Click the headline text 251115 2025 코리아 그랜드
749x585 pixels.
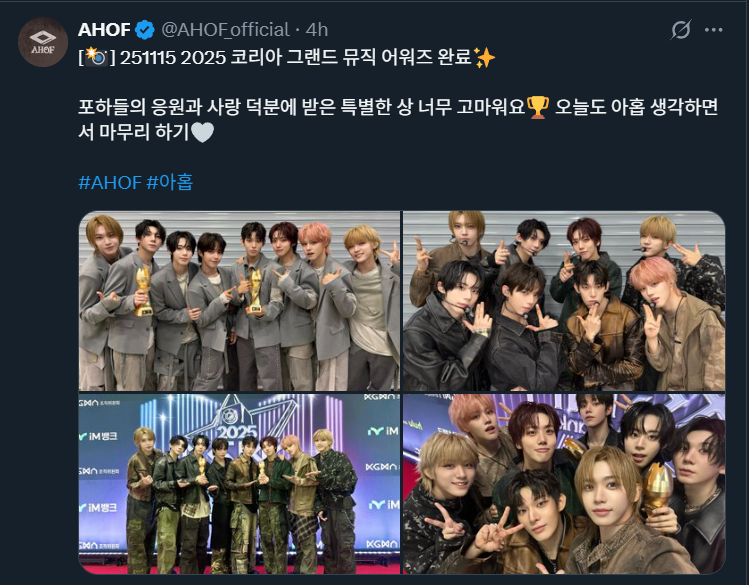click(x=203, y=58)
